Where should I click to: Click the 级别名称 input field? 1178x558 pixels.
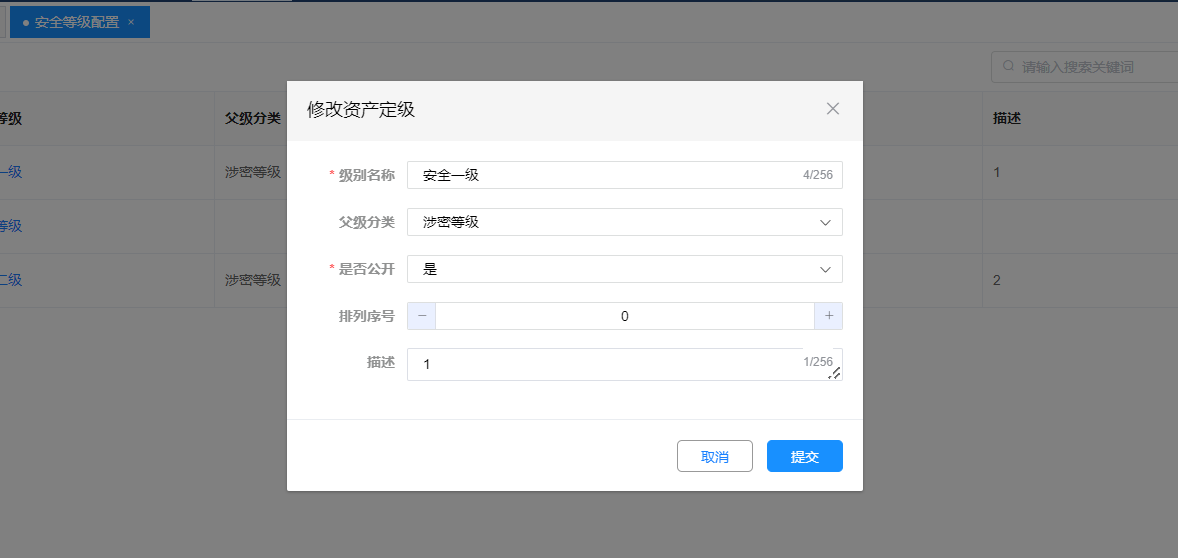click(x=624, y=175)
